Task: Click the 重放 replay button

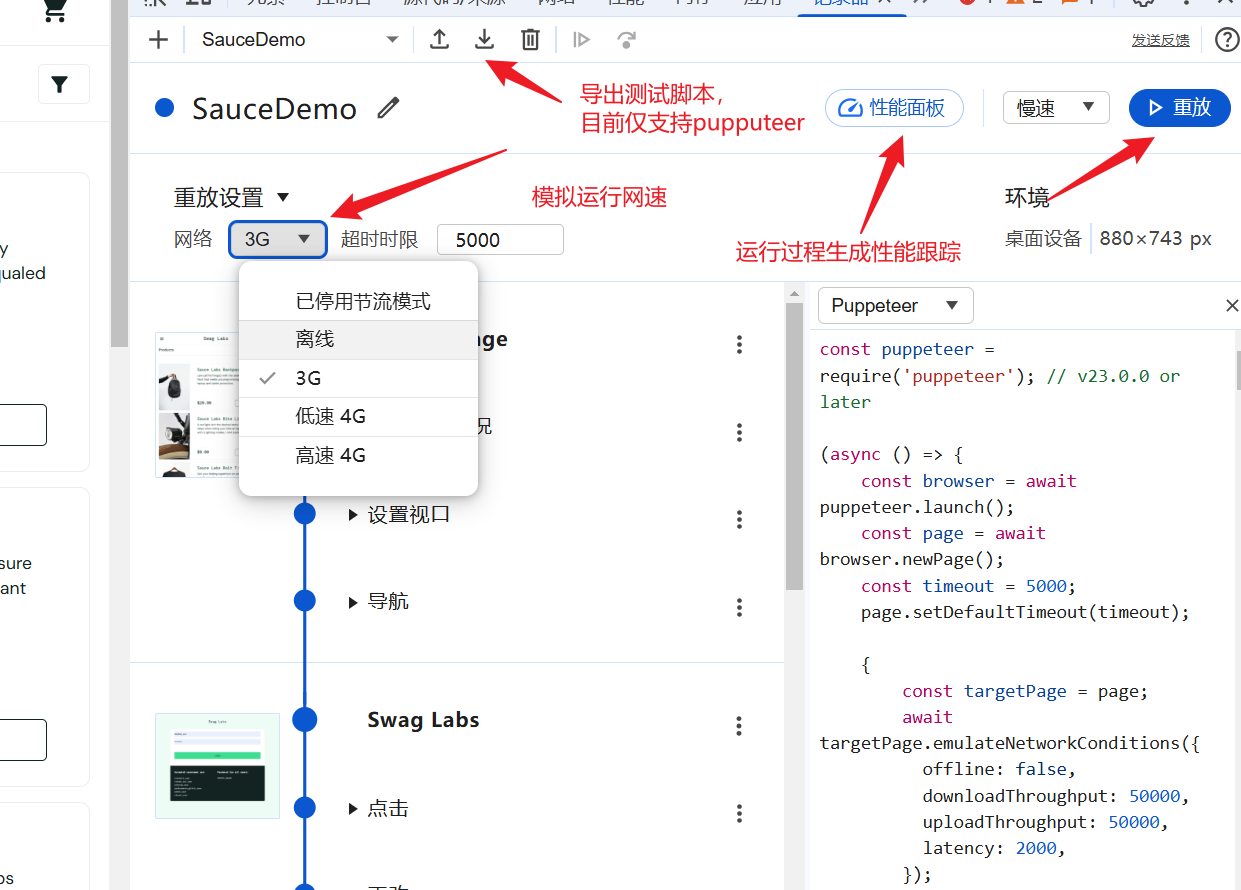Action: tap(1179, 107)
